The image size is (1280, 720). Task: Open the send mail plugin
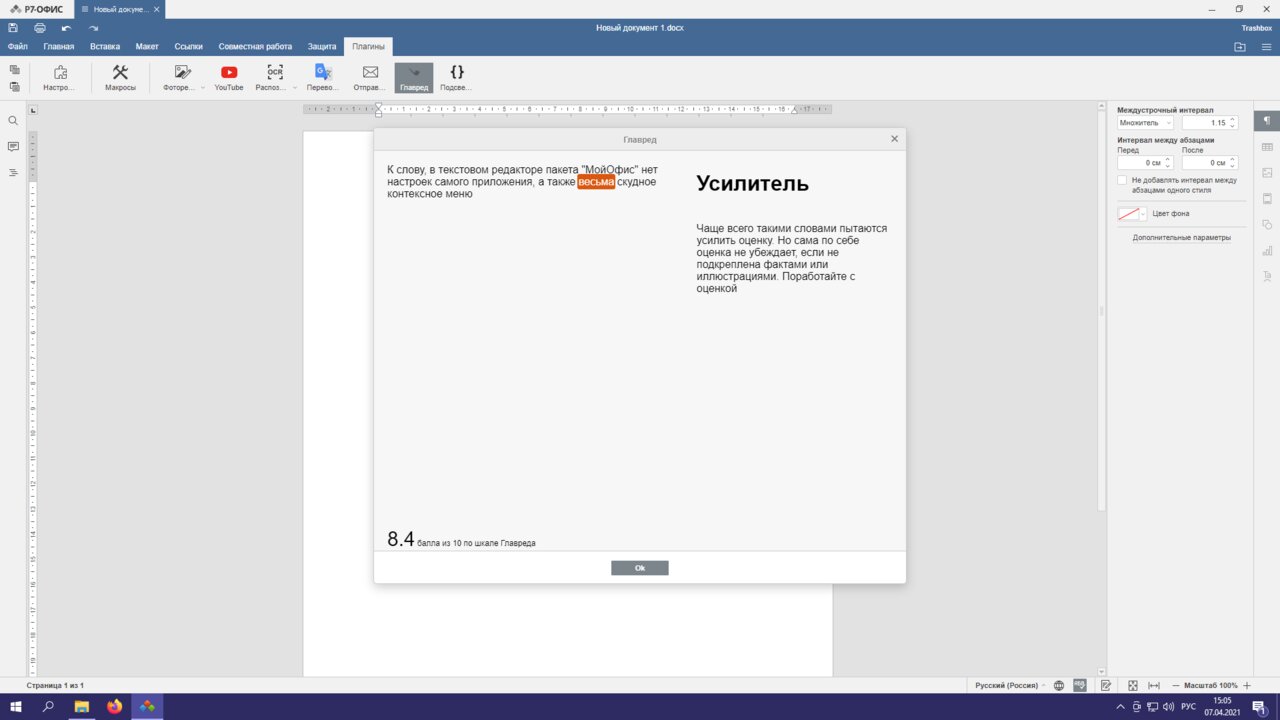pos(370,77)
